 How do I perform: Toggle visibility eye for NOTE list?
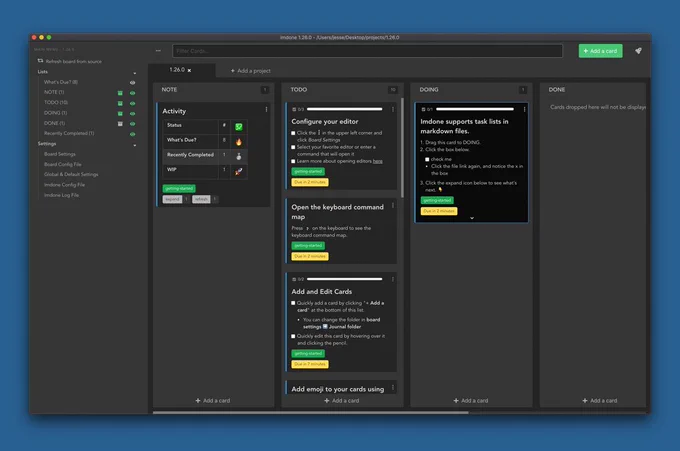click(132, 93)
